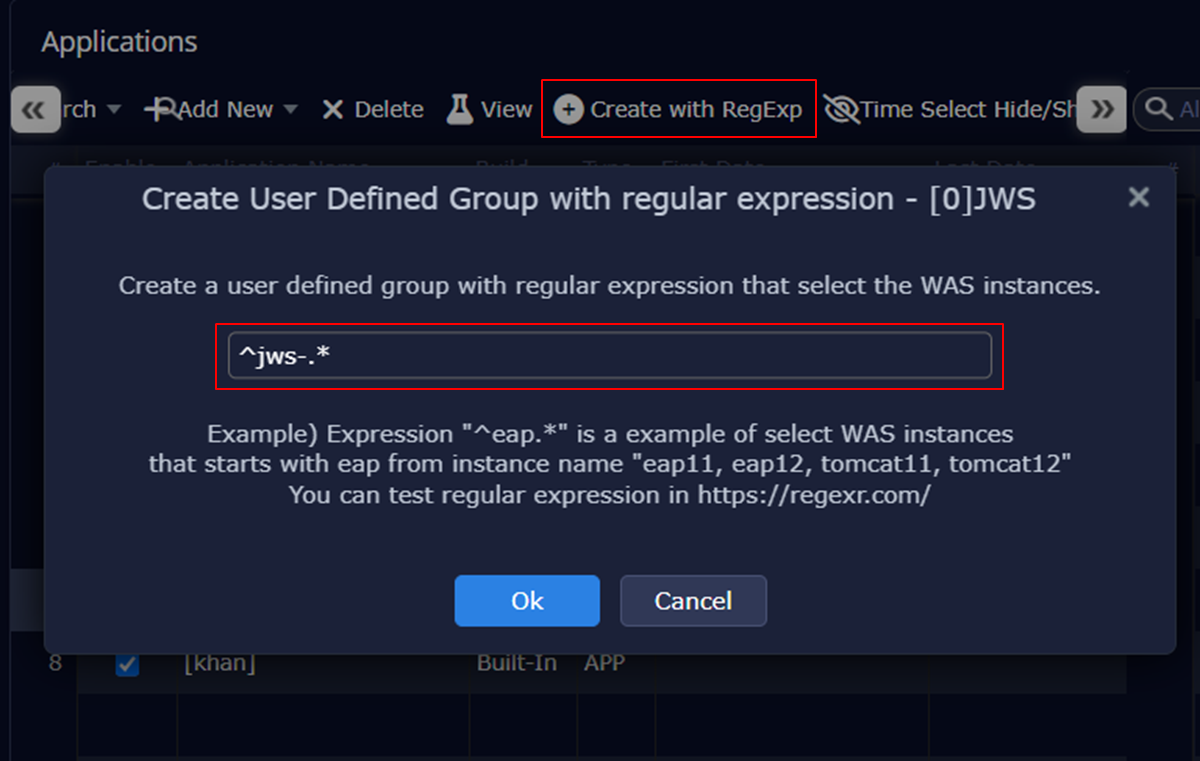Confirm the dialog with Ok button
Image resolution: width=1200 pixels, height=761 pixels.
tap(527, 600)
